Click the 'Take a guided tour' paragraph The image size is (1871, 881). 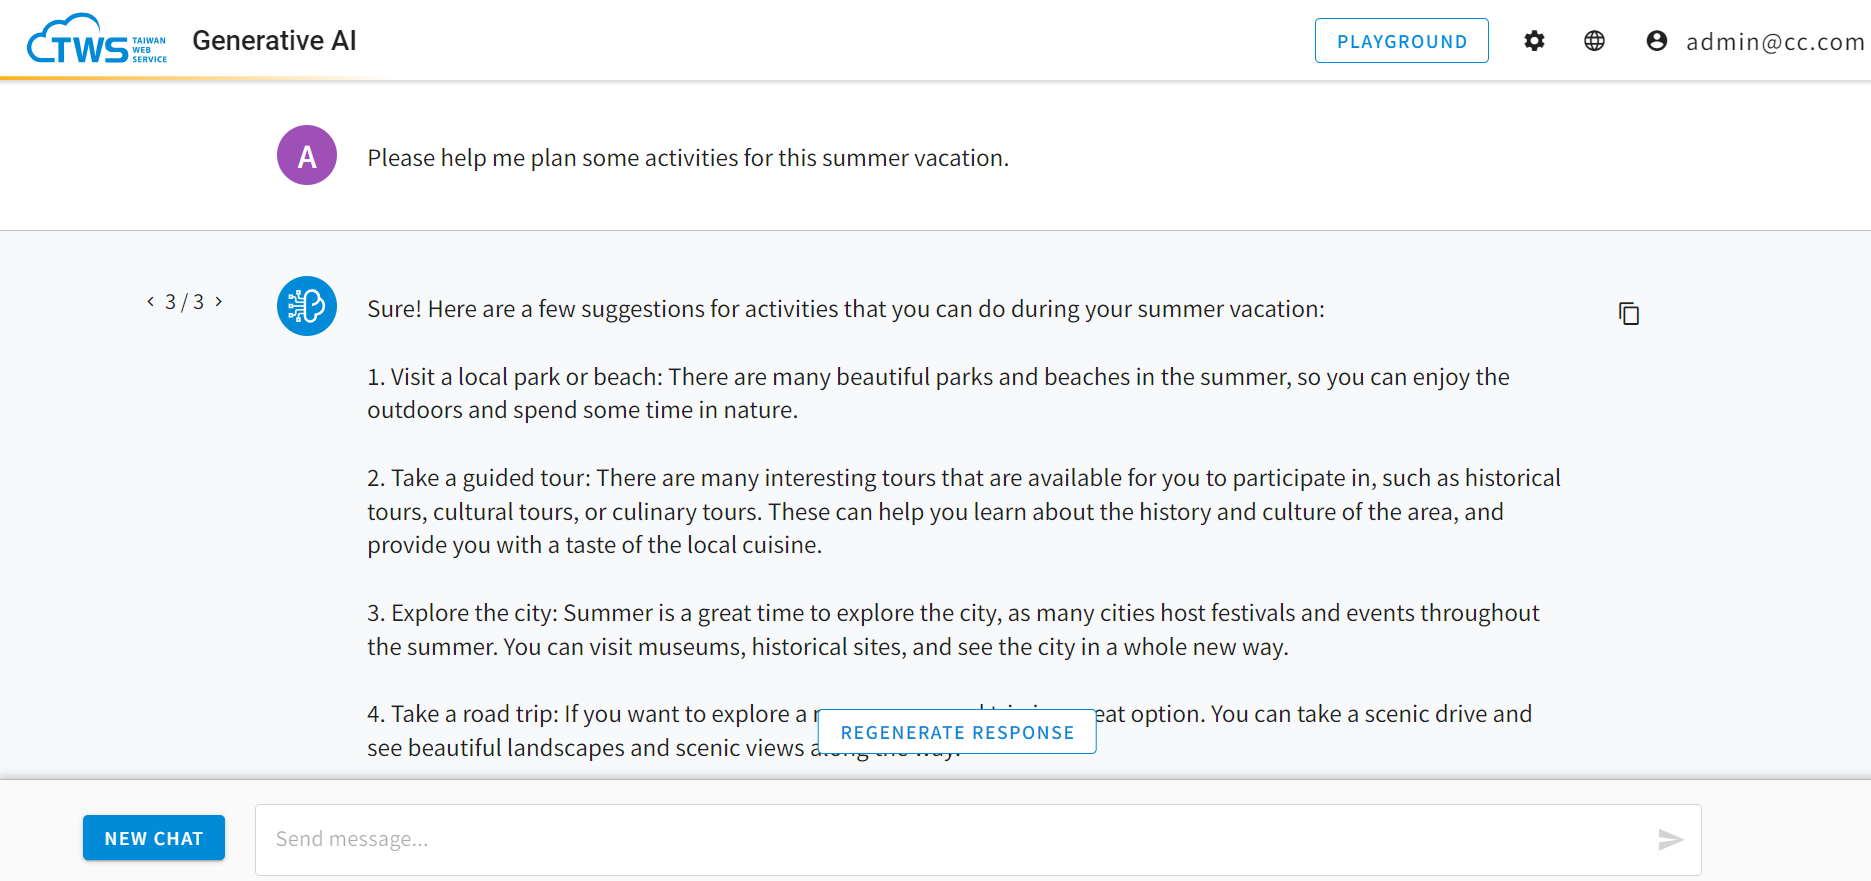[x=964, y=511]
